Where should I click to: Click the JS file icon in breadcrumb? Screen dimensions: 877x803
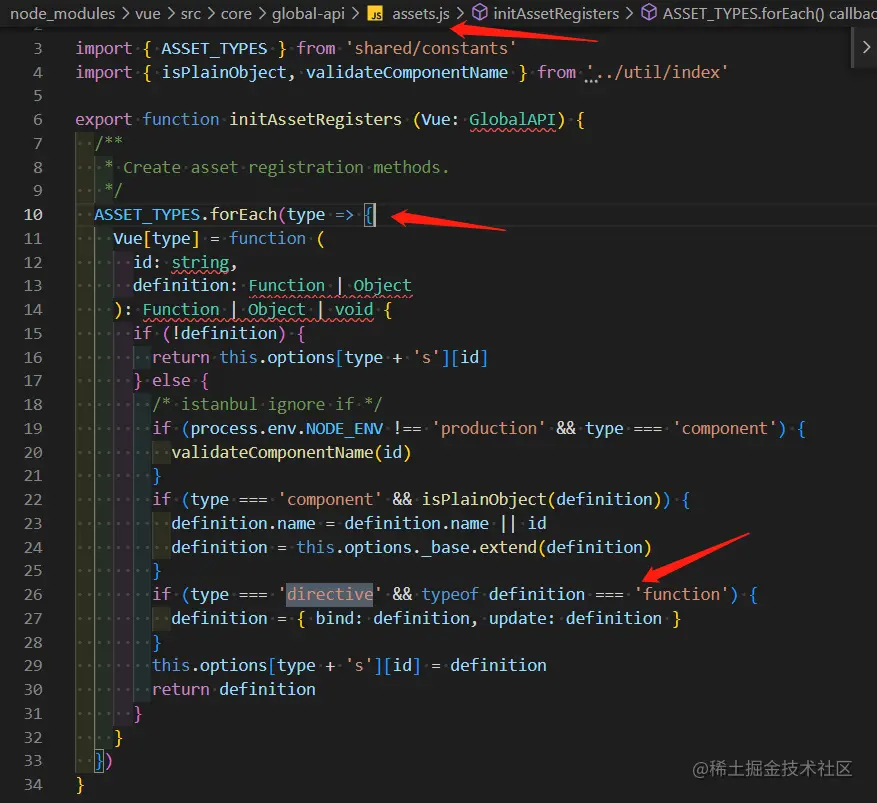[x=375, y=13]
